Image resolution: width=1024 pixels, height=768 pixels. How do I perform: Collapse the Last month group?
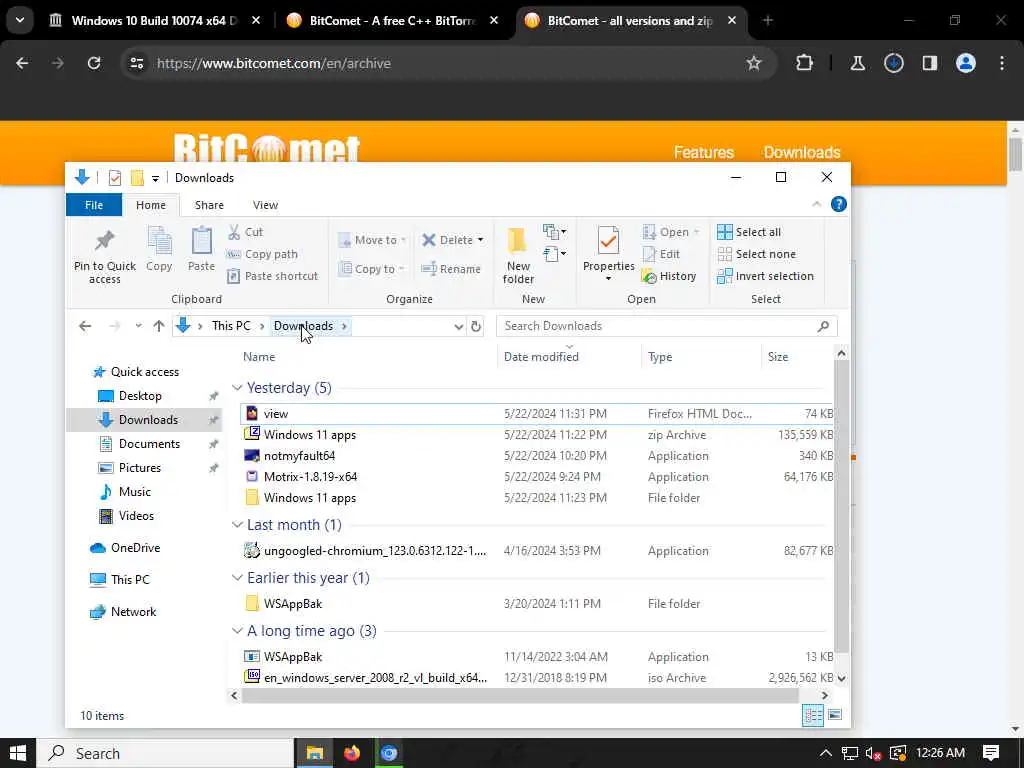point(237,525)
